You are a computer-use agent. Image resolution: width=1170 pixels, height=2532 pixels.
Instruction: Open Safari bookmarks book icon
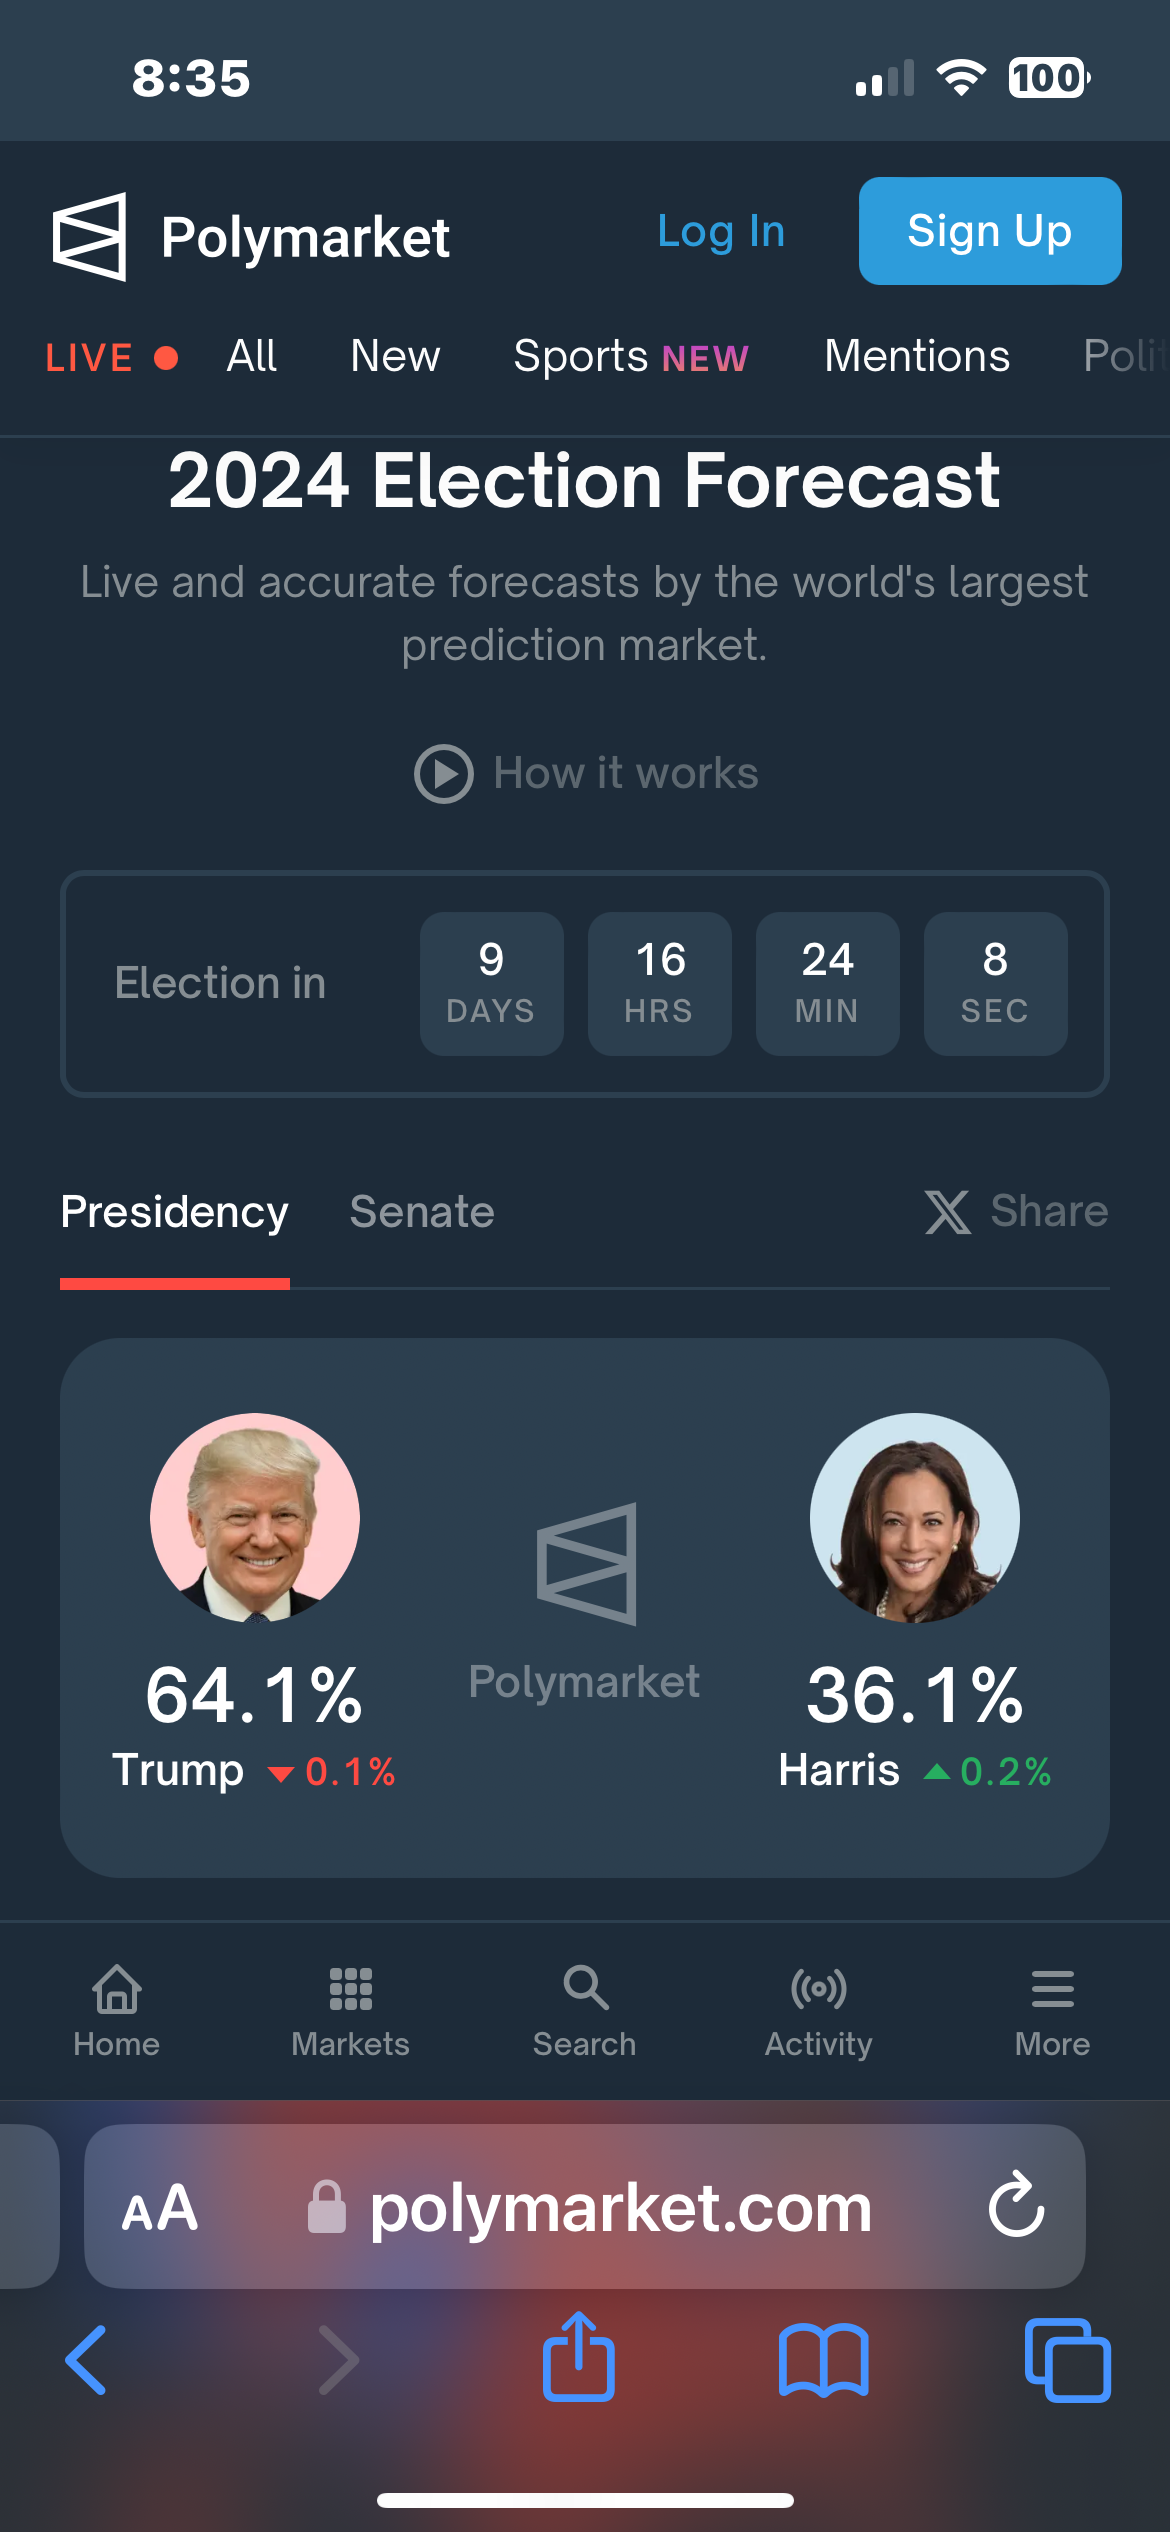click(823, 2360)
